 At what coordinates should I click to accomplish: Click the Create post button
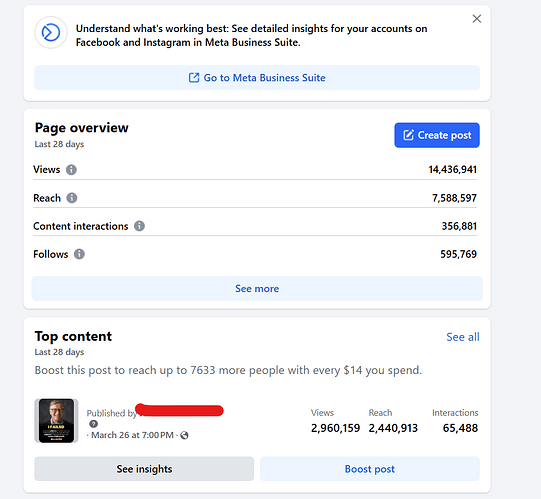437,135
